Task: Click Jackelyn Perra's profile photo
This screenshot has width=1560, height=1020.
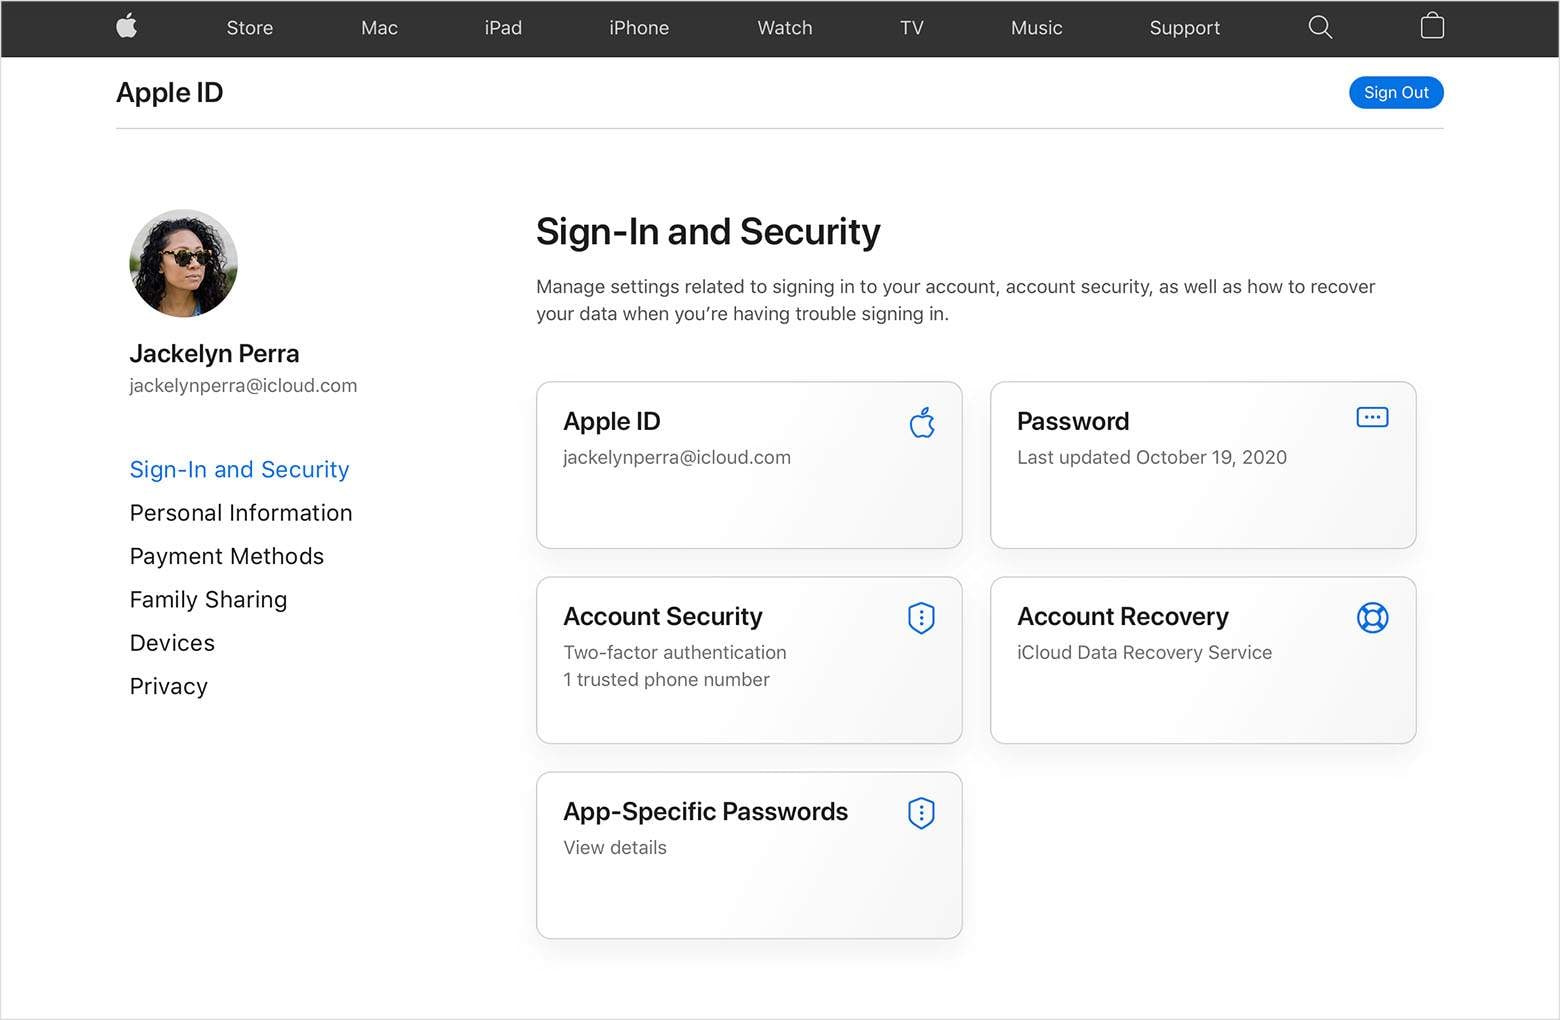Action: 184,263
